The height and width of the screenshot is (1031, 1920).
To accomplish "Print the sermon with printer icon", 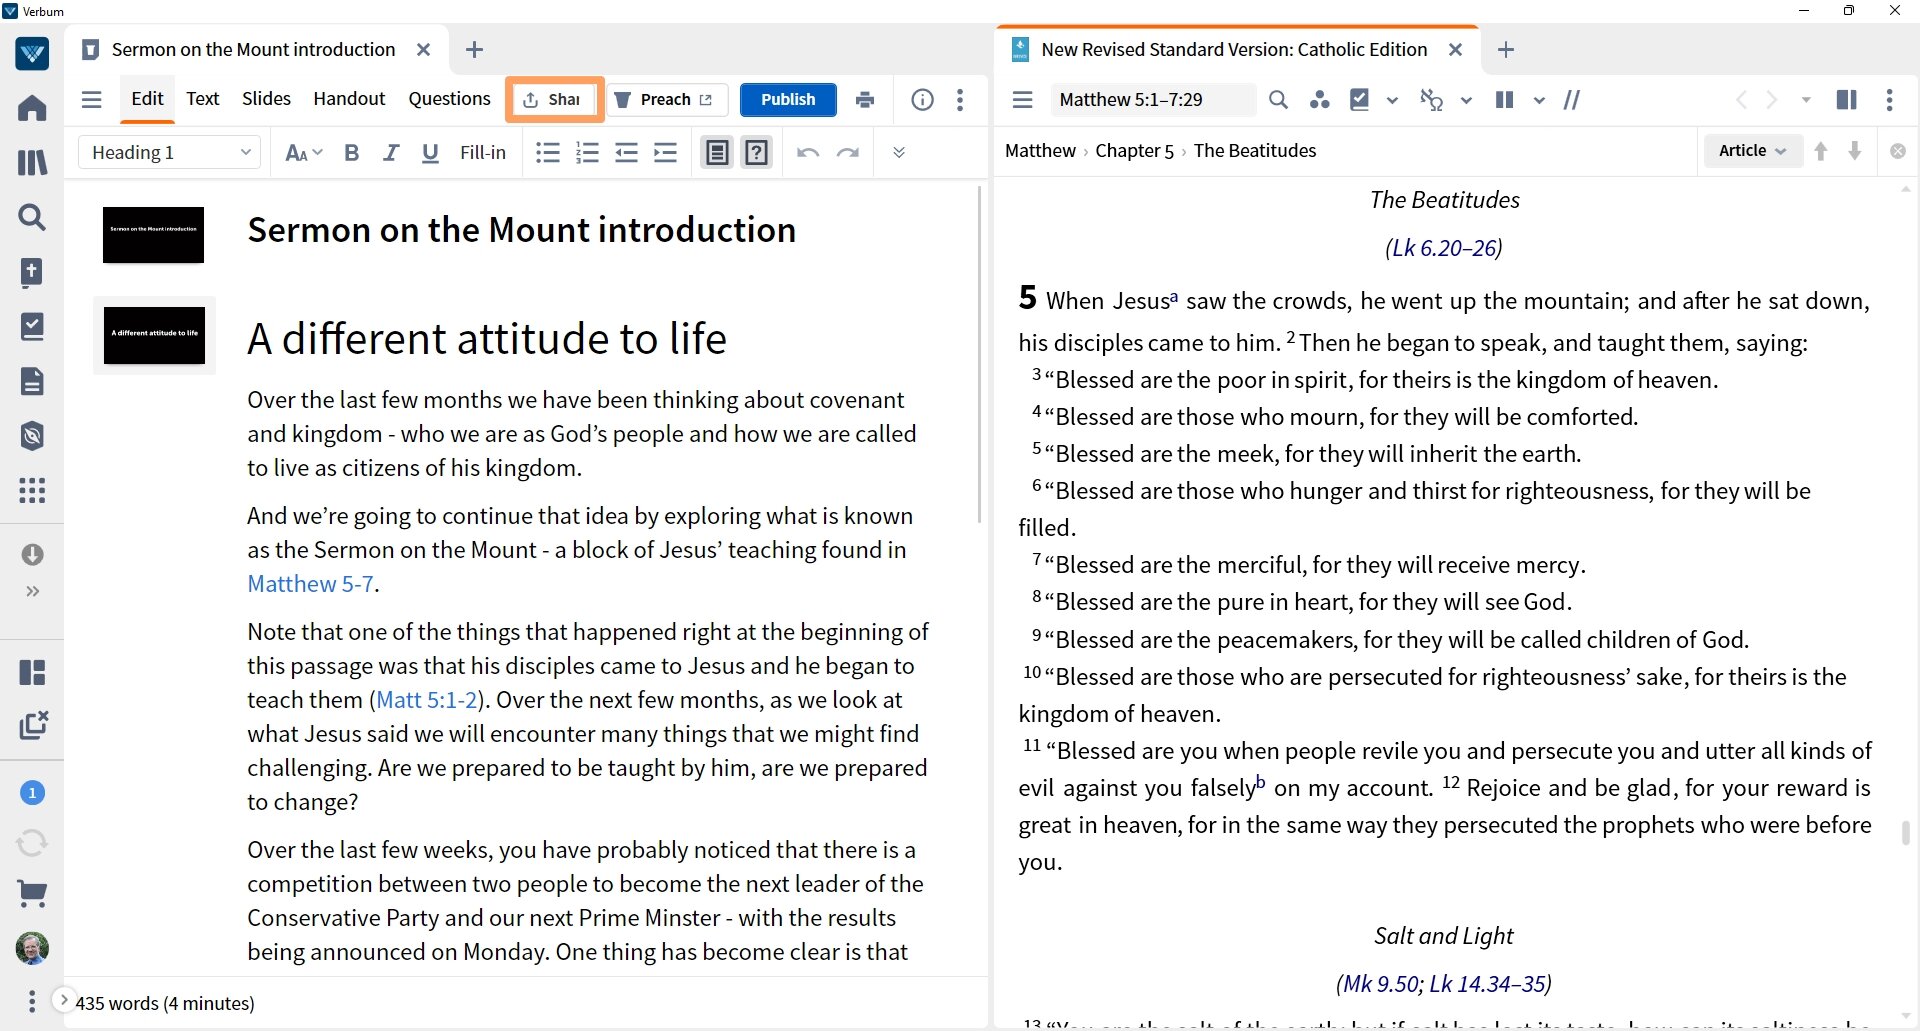I will pyautogui.click(x=865, y=99).
